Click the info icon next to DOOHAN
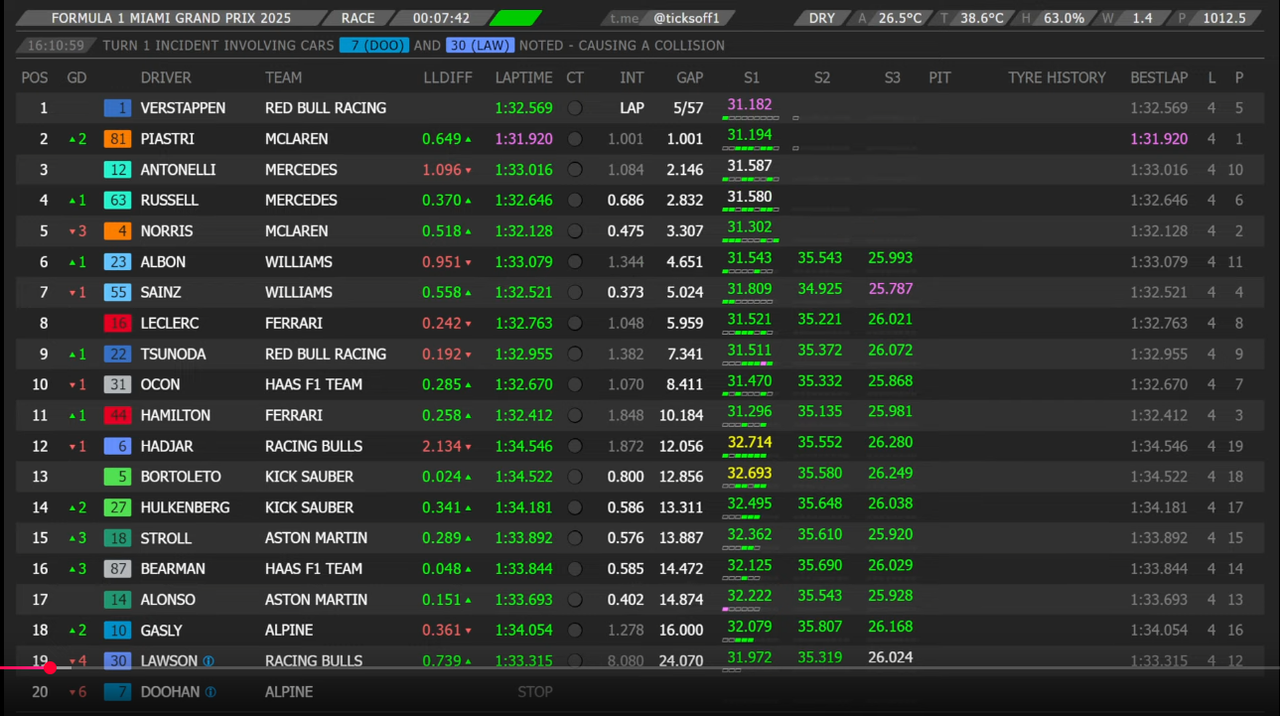 211,692
